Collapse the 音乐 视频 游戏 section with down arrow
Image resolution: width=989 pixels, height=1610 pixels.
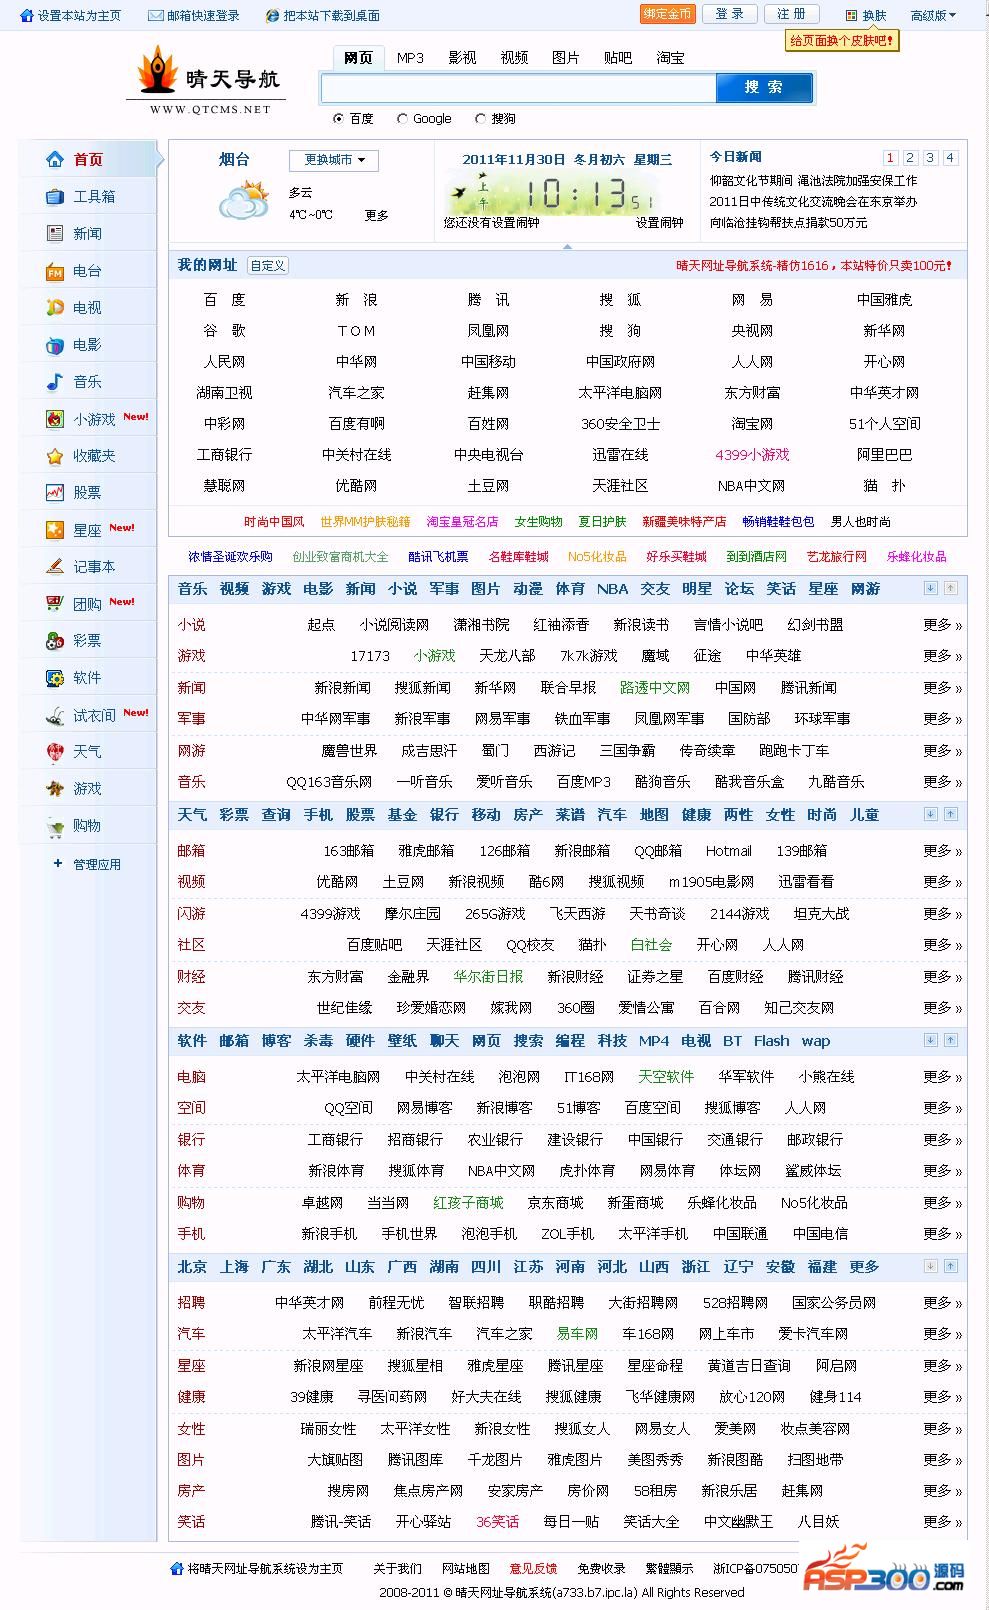[x=930, y=588]
